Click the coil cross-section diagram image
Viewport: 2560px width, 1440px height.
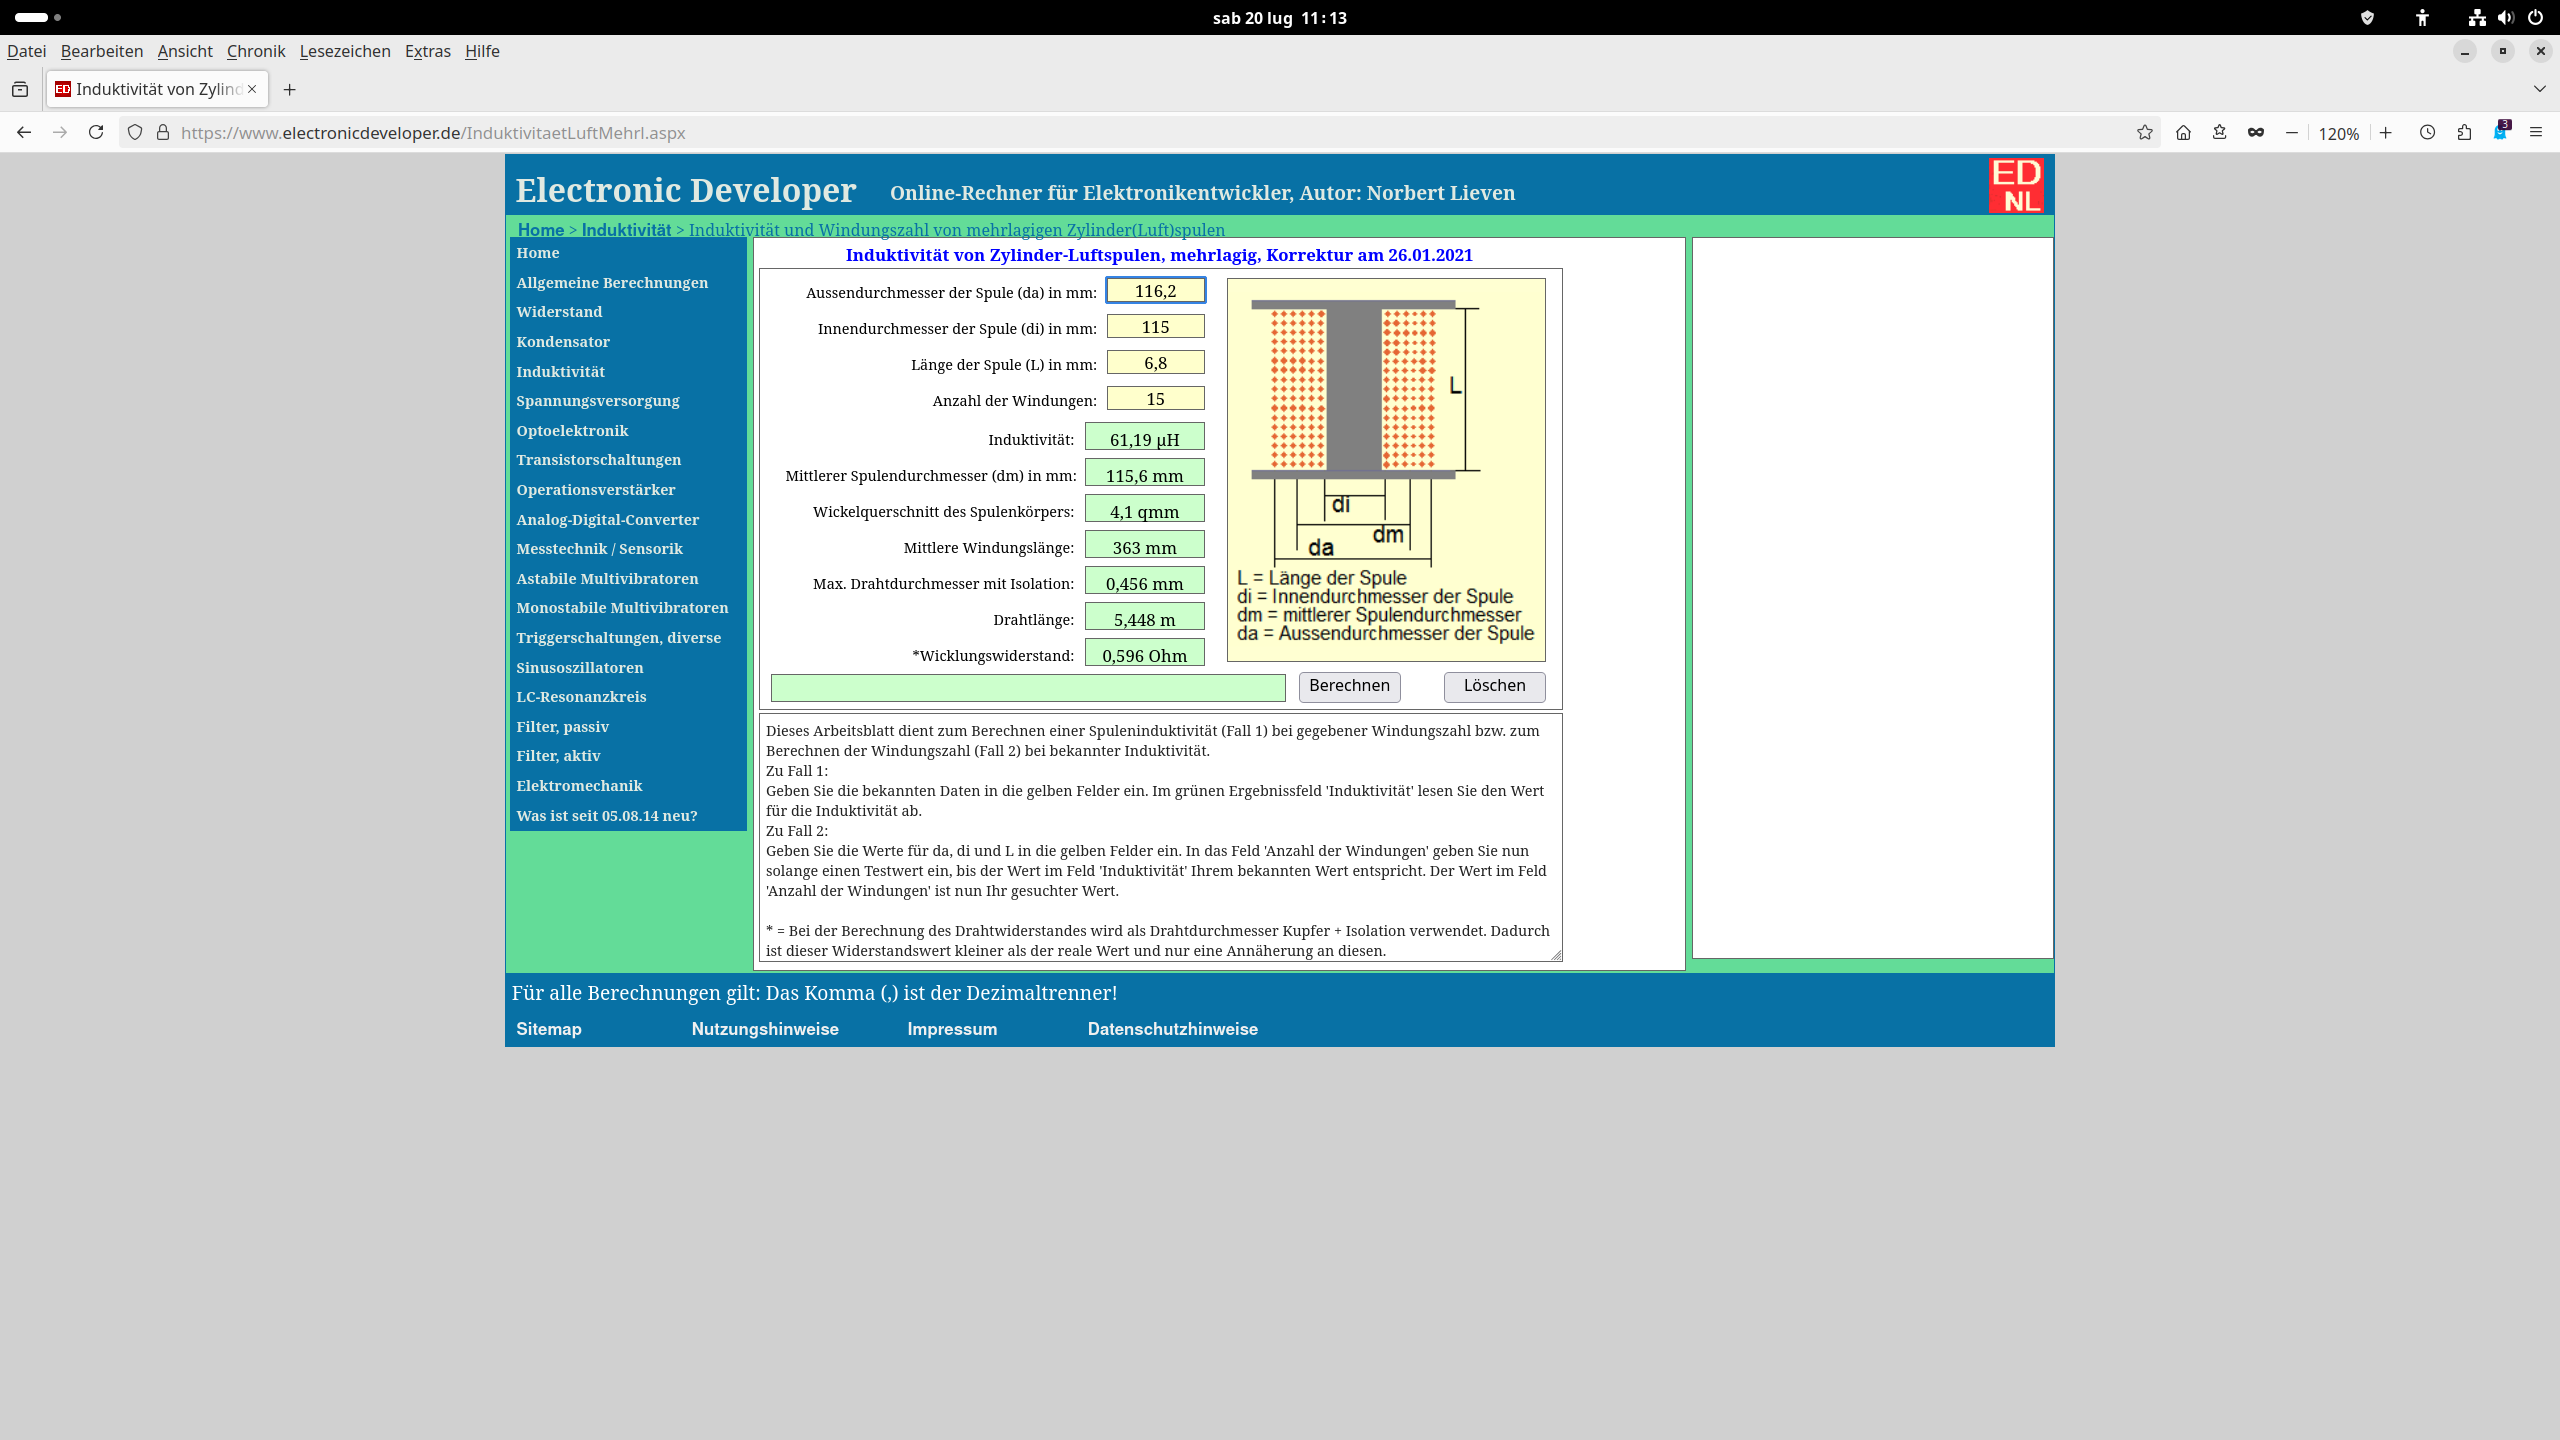pyautogui.click(x=1386, y=469)
